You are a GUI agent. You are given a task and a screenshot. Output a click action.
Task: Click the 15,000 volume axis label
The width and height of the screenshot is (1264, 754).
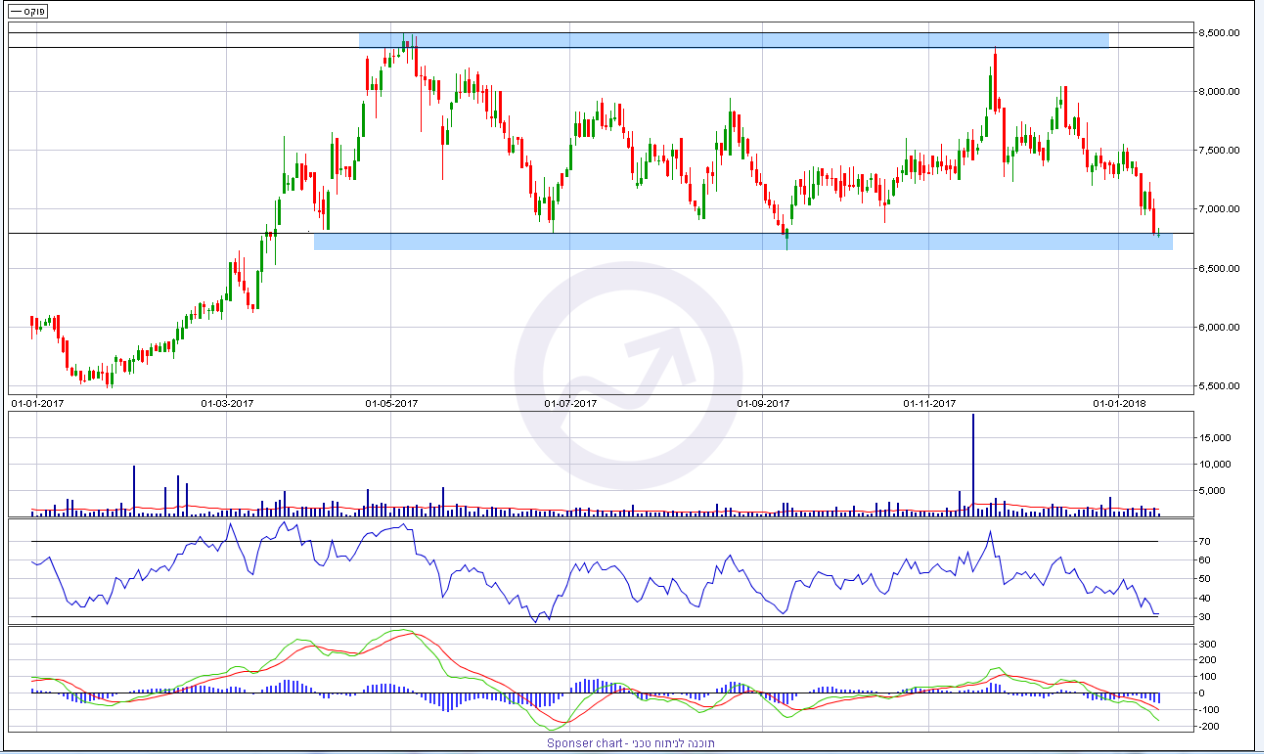1215,438
